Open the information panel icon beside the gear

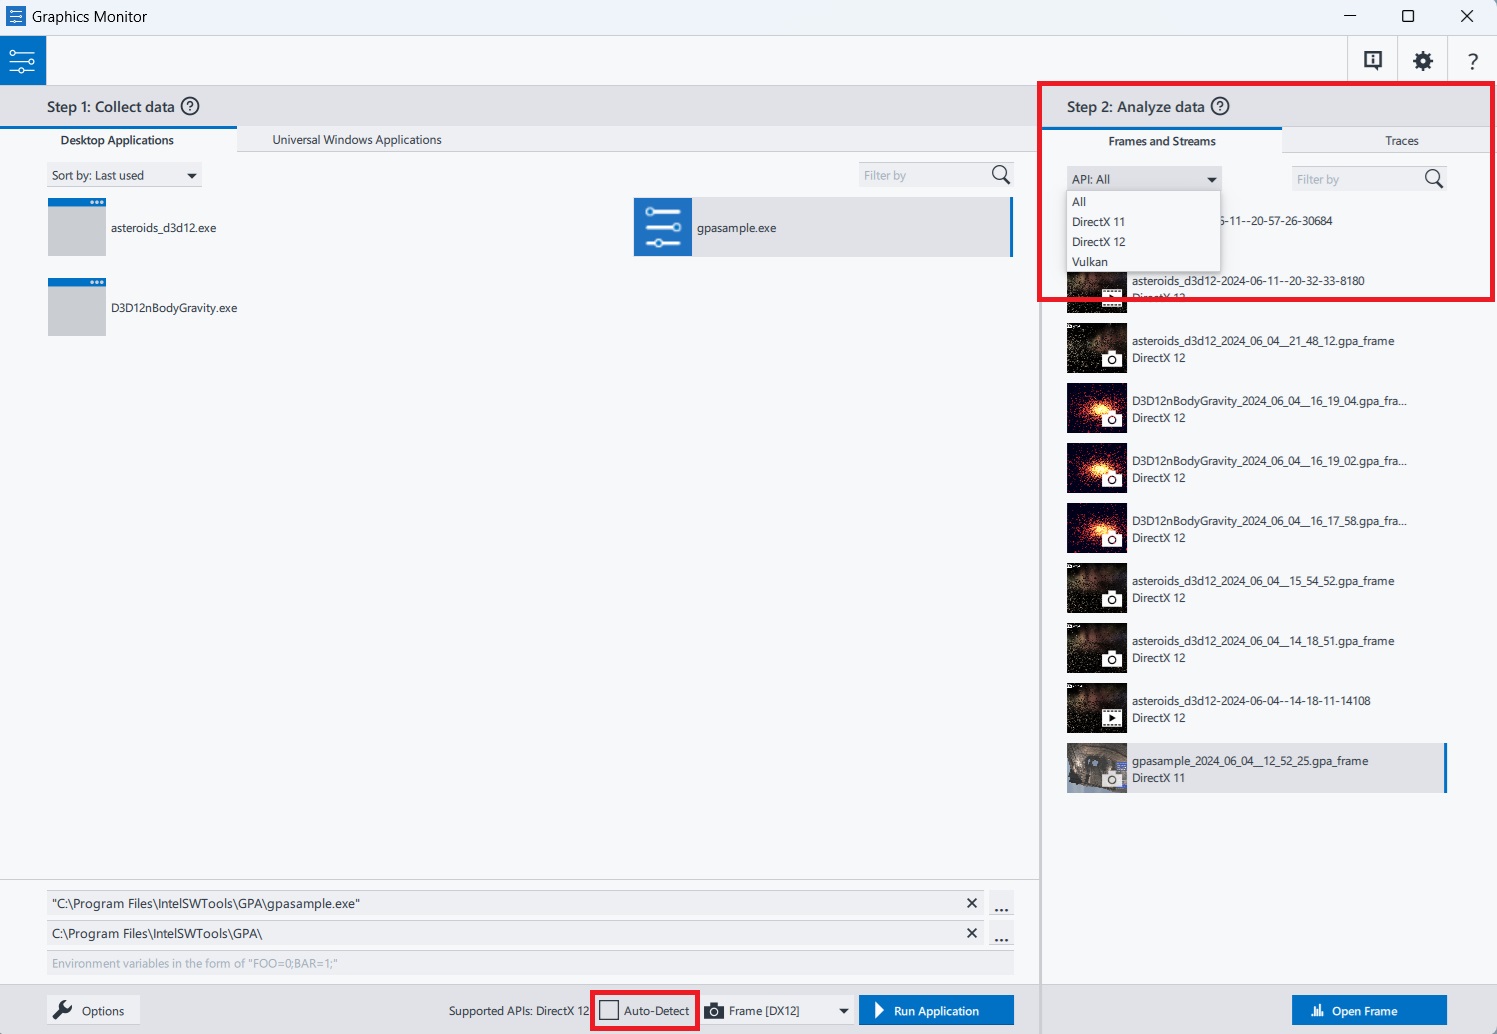point(1373,61)
